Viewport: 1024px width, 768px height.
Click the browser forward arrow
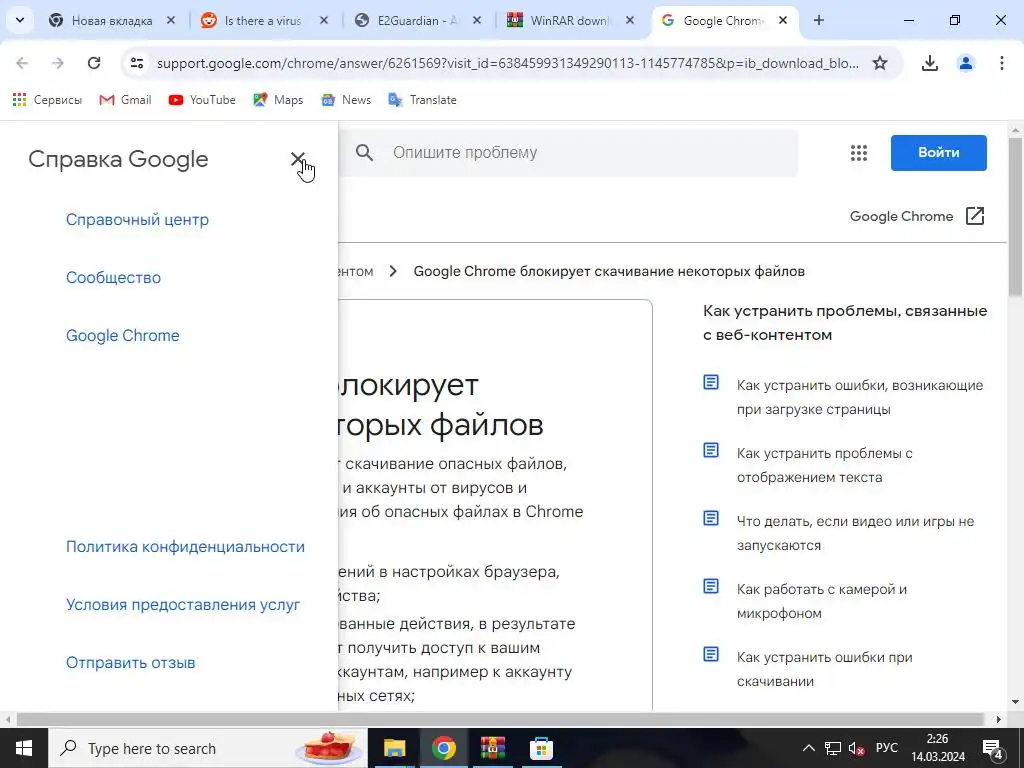(x=58, y=63)
